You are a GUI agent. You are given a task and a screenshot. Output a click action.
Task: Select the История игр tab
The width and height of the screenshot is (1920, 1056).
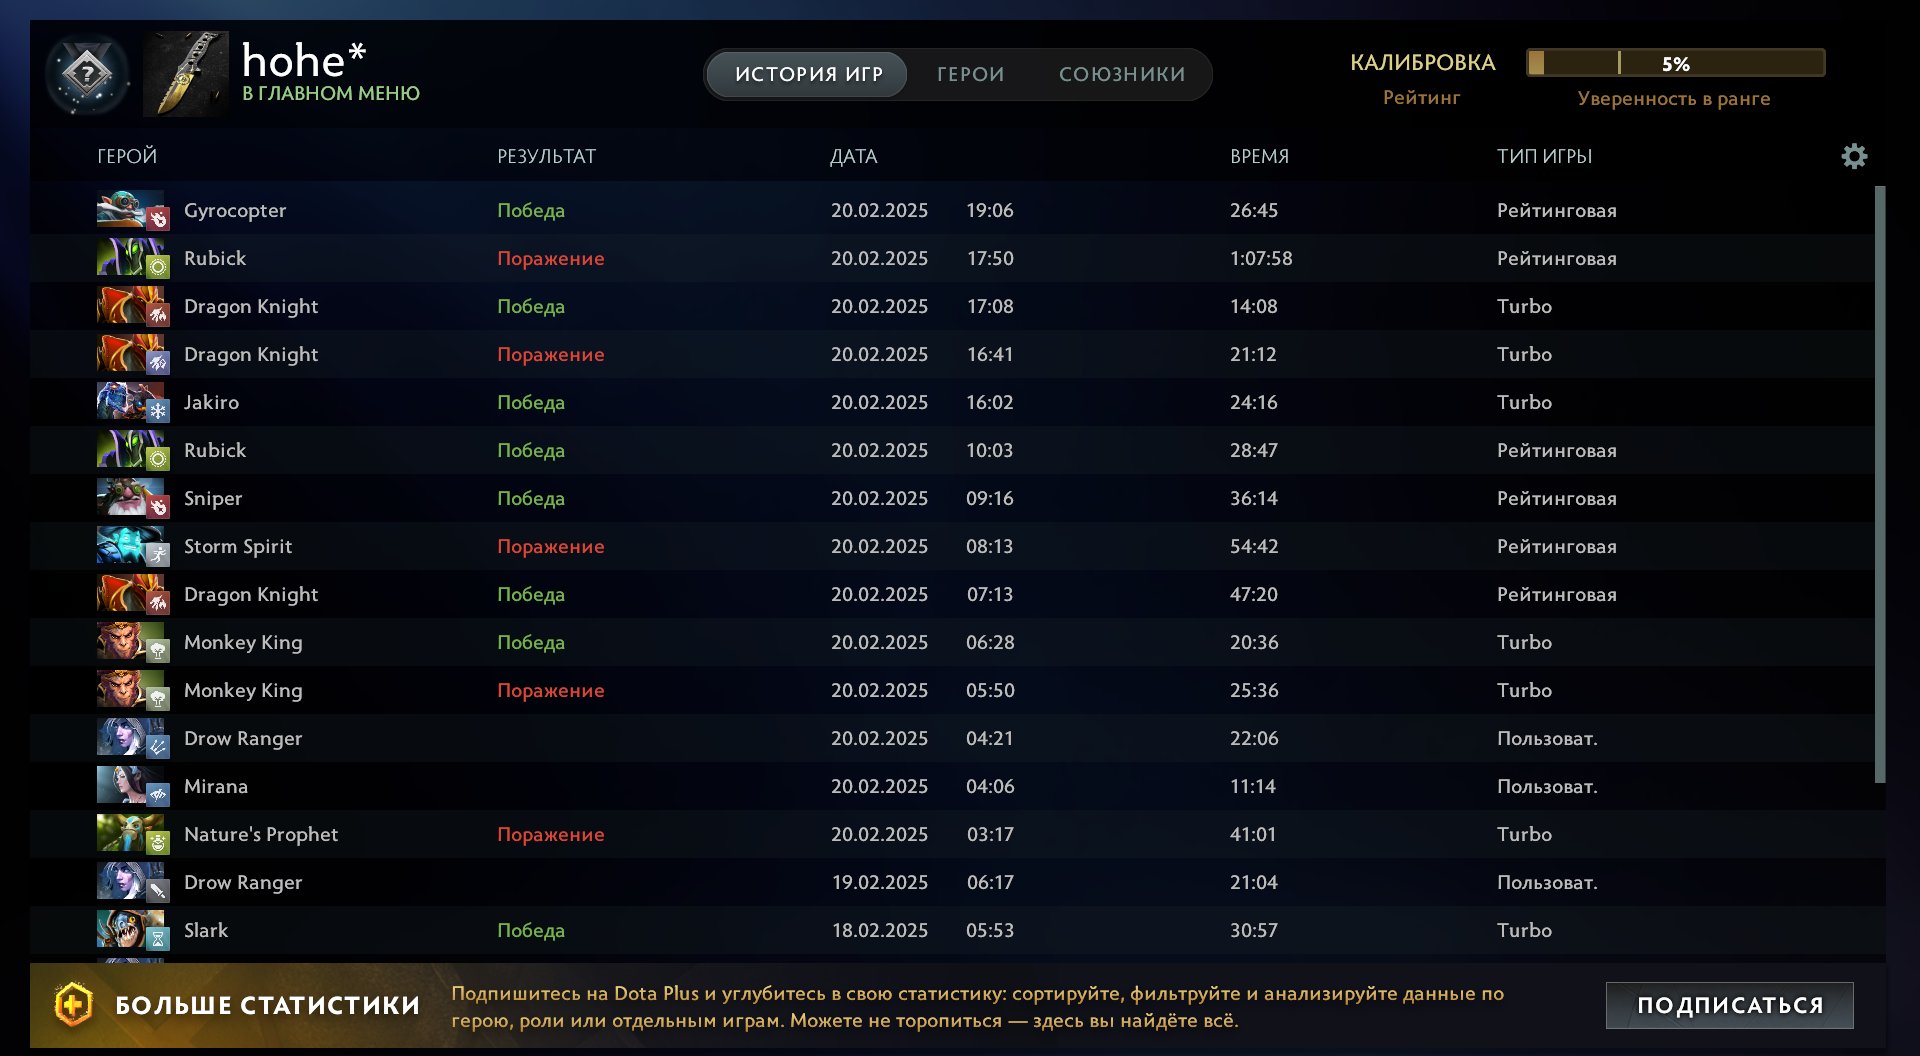pyautogui.click(x=808, y=74)
